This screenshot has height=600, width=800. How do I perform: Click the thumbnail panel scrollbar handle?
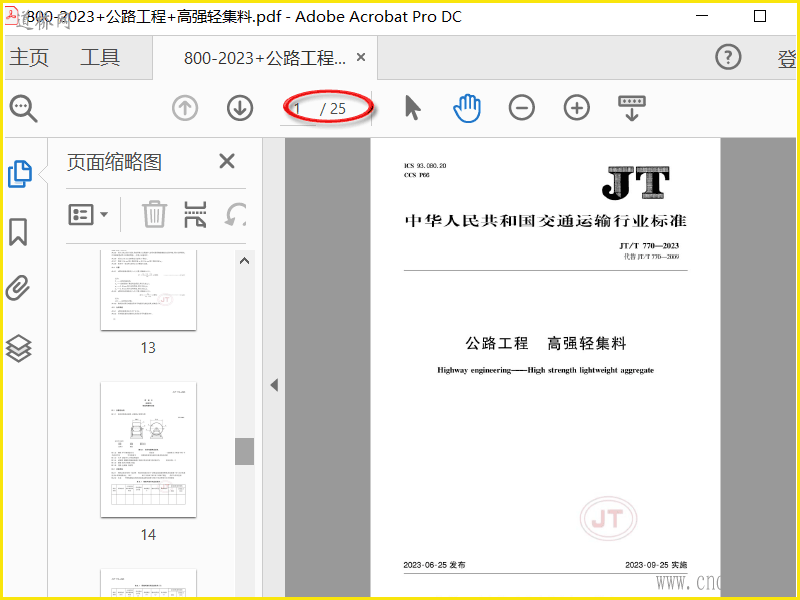[x=244, y=451]
